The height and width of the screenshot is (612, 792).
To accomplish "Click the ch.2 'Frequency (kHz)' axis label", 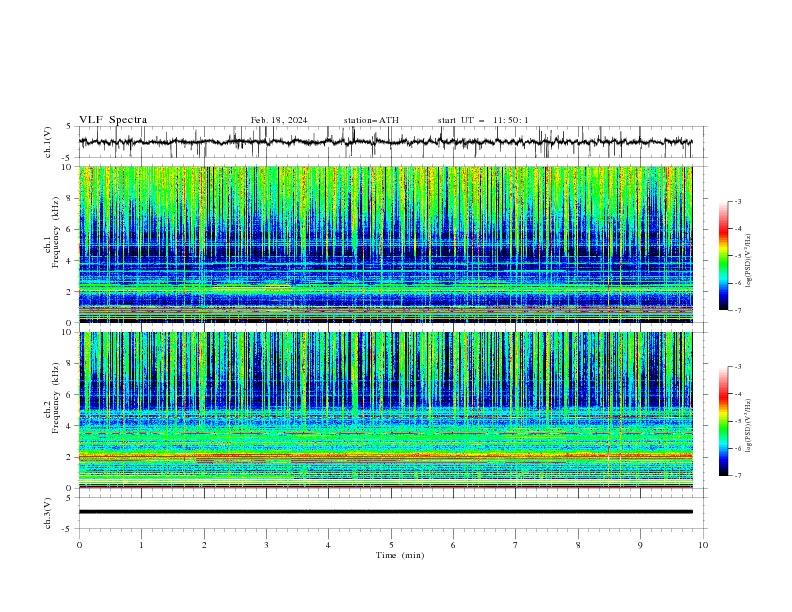I will point(56,397).
